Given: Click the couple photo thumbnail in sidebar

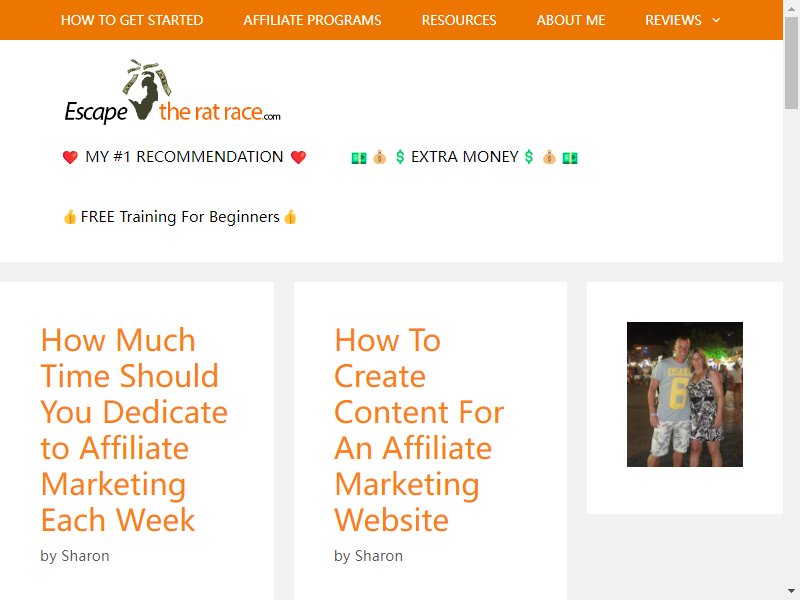Looking at the screenshot, I should [685, 394].
